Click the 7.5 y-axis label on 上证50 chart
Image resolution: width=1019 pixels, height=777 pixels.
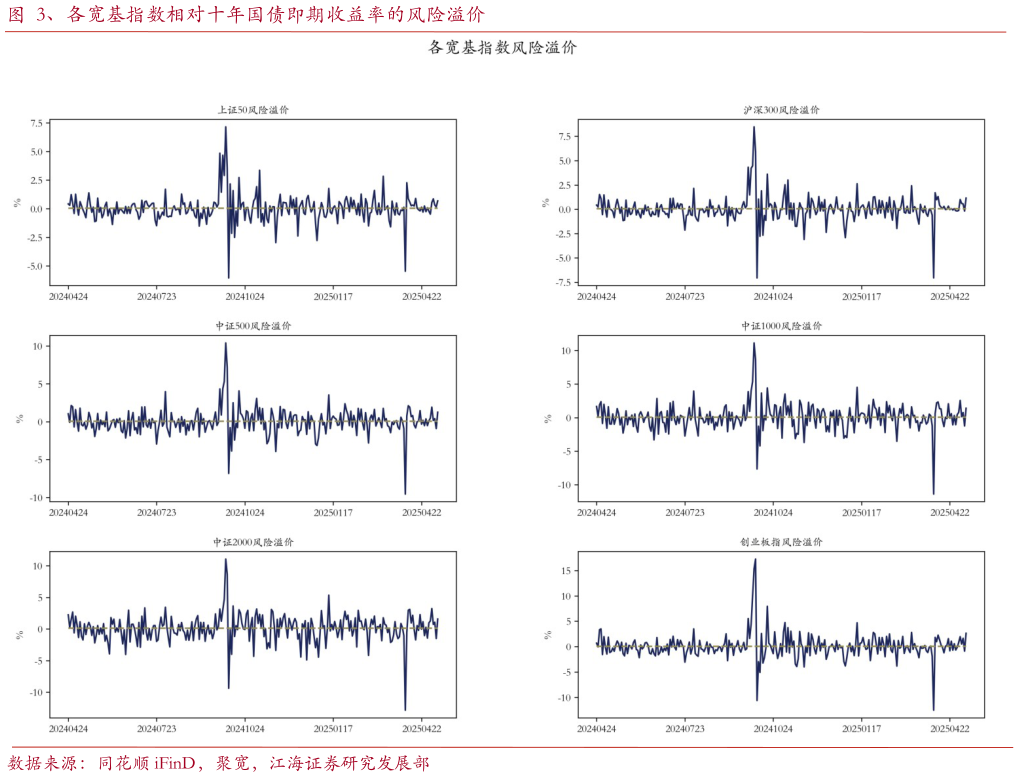point(36,124)
